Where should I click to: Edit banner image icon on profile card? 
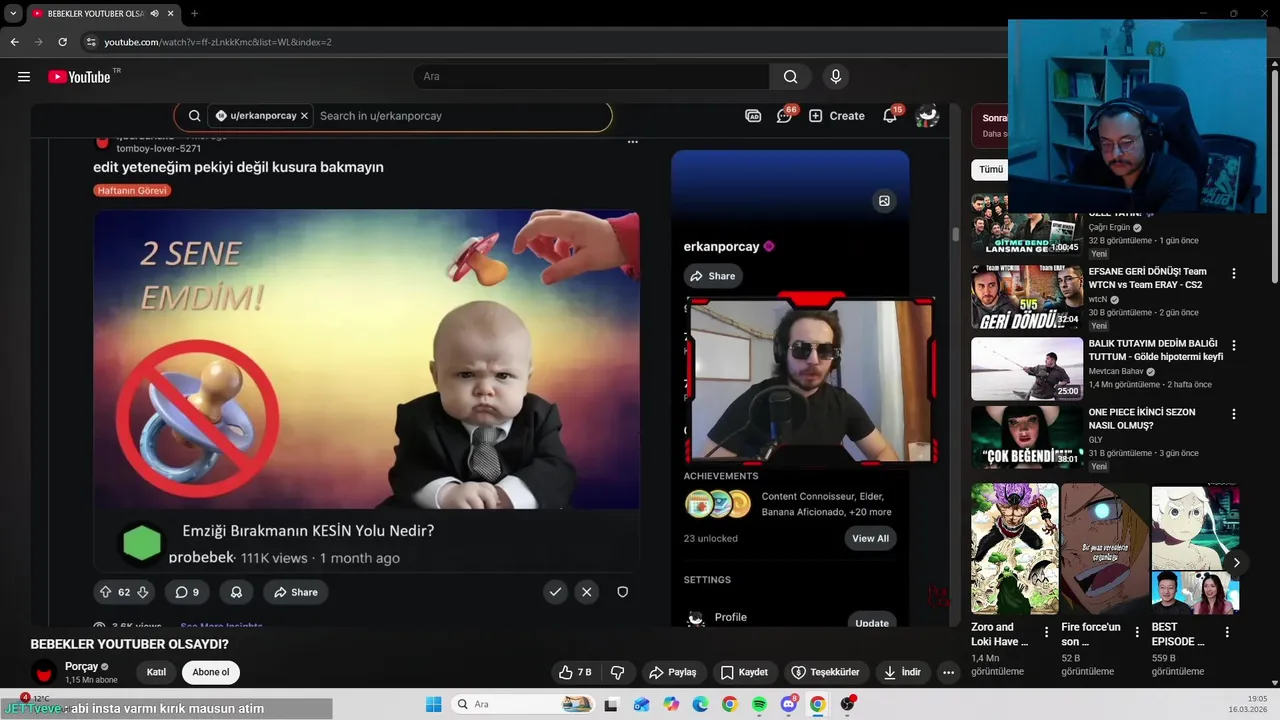(x=884, y=201)
